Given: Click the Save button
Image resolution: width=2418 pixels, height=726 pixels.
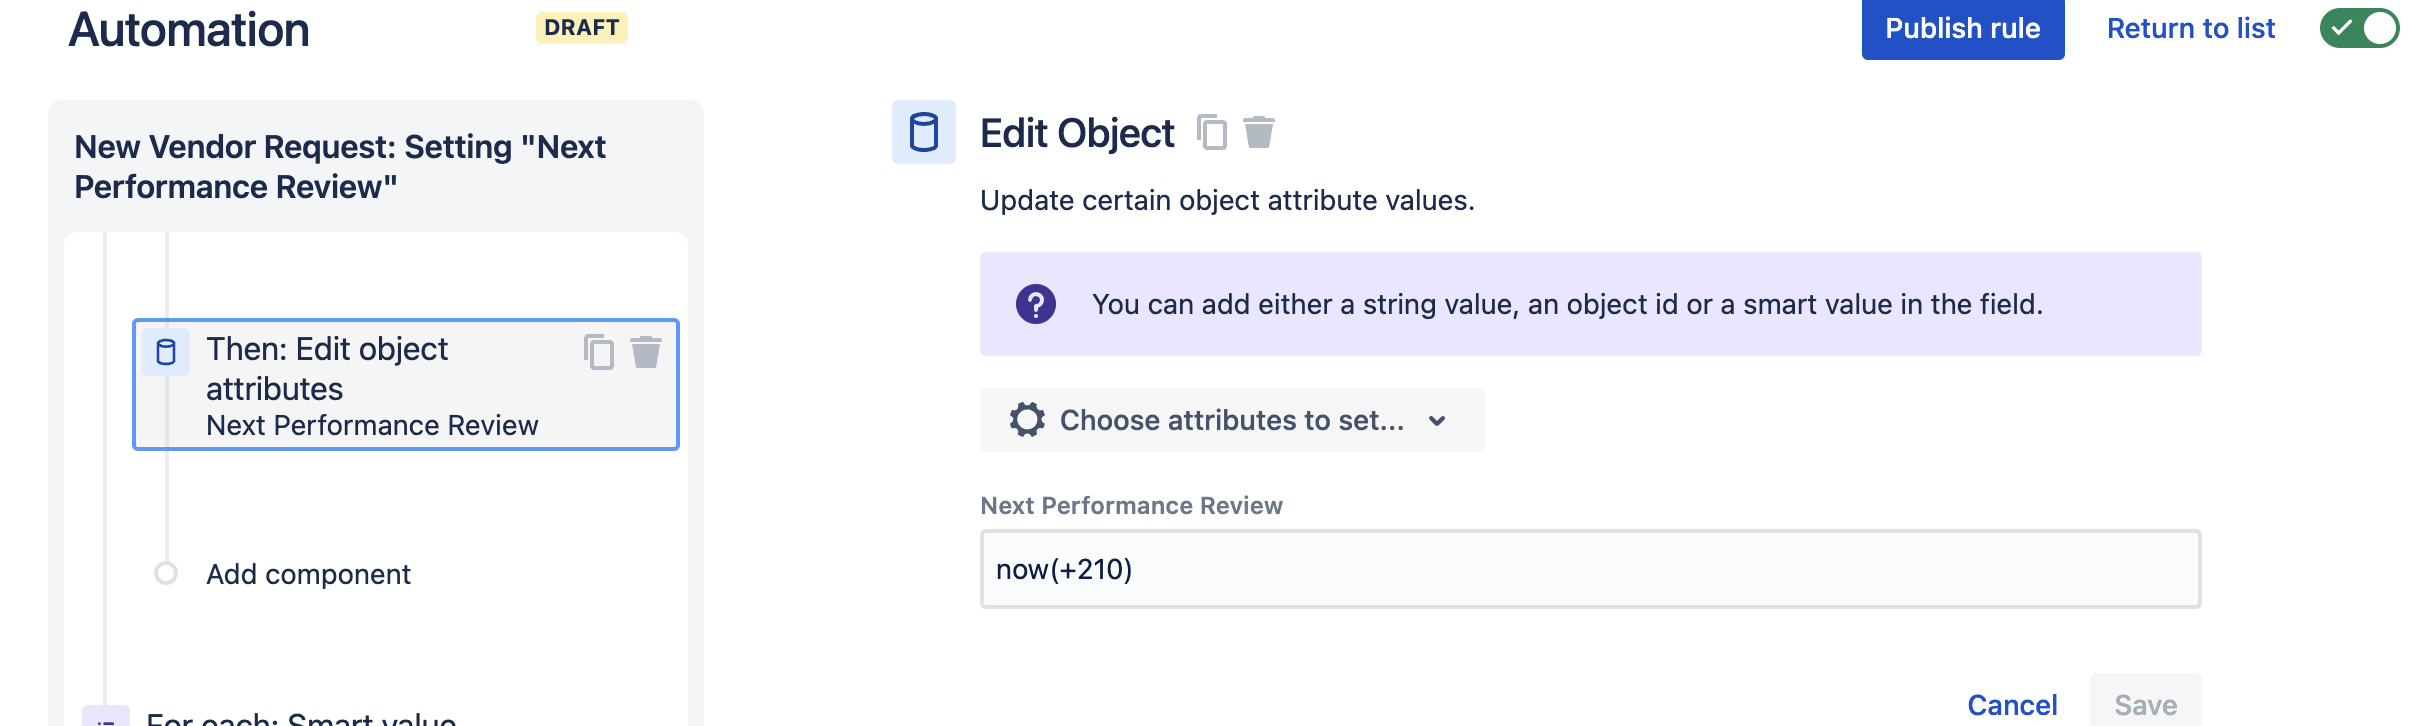Looking at the screenshot, I should click(2145, 704).
